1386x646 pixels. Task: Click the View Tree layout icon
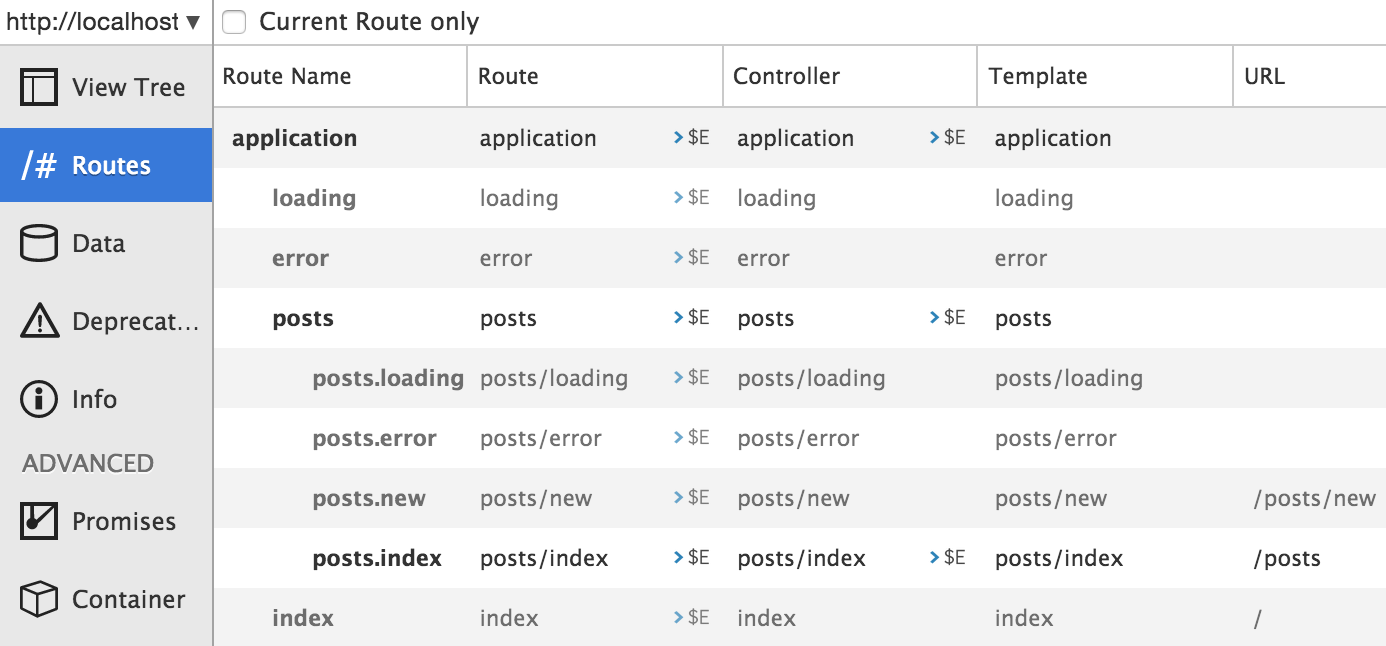pos(39,87)
